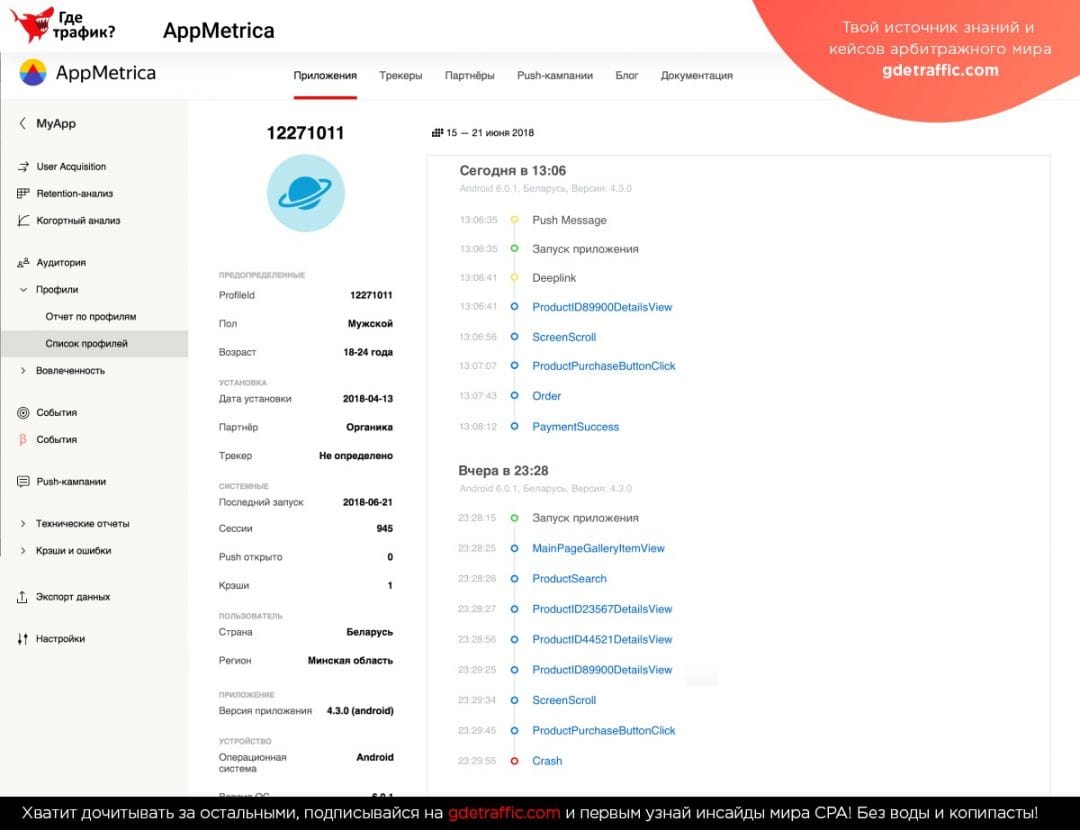Select the Когортный анализ chart icon
Image resolution: width=1080 pixels, height=830 pixels.
point(23,221)
